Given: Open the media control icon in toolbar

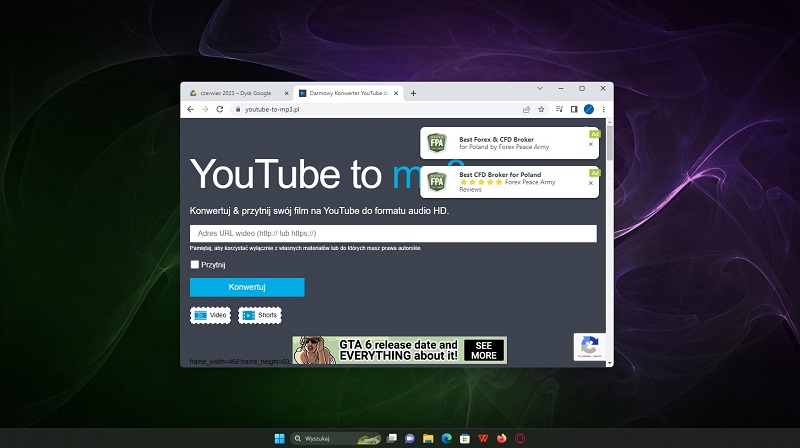Looking at the screenshot, I should tap(559, 109).
